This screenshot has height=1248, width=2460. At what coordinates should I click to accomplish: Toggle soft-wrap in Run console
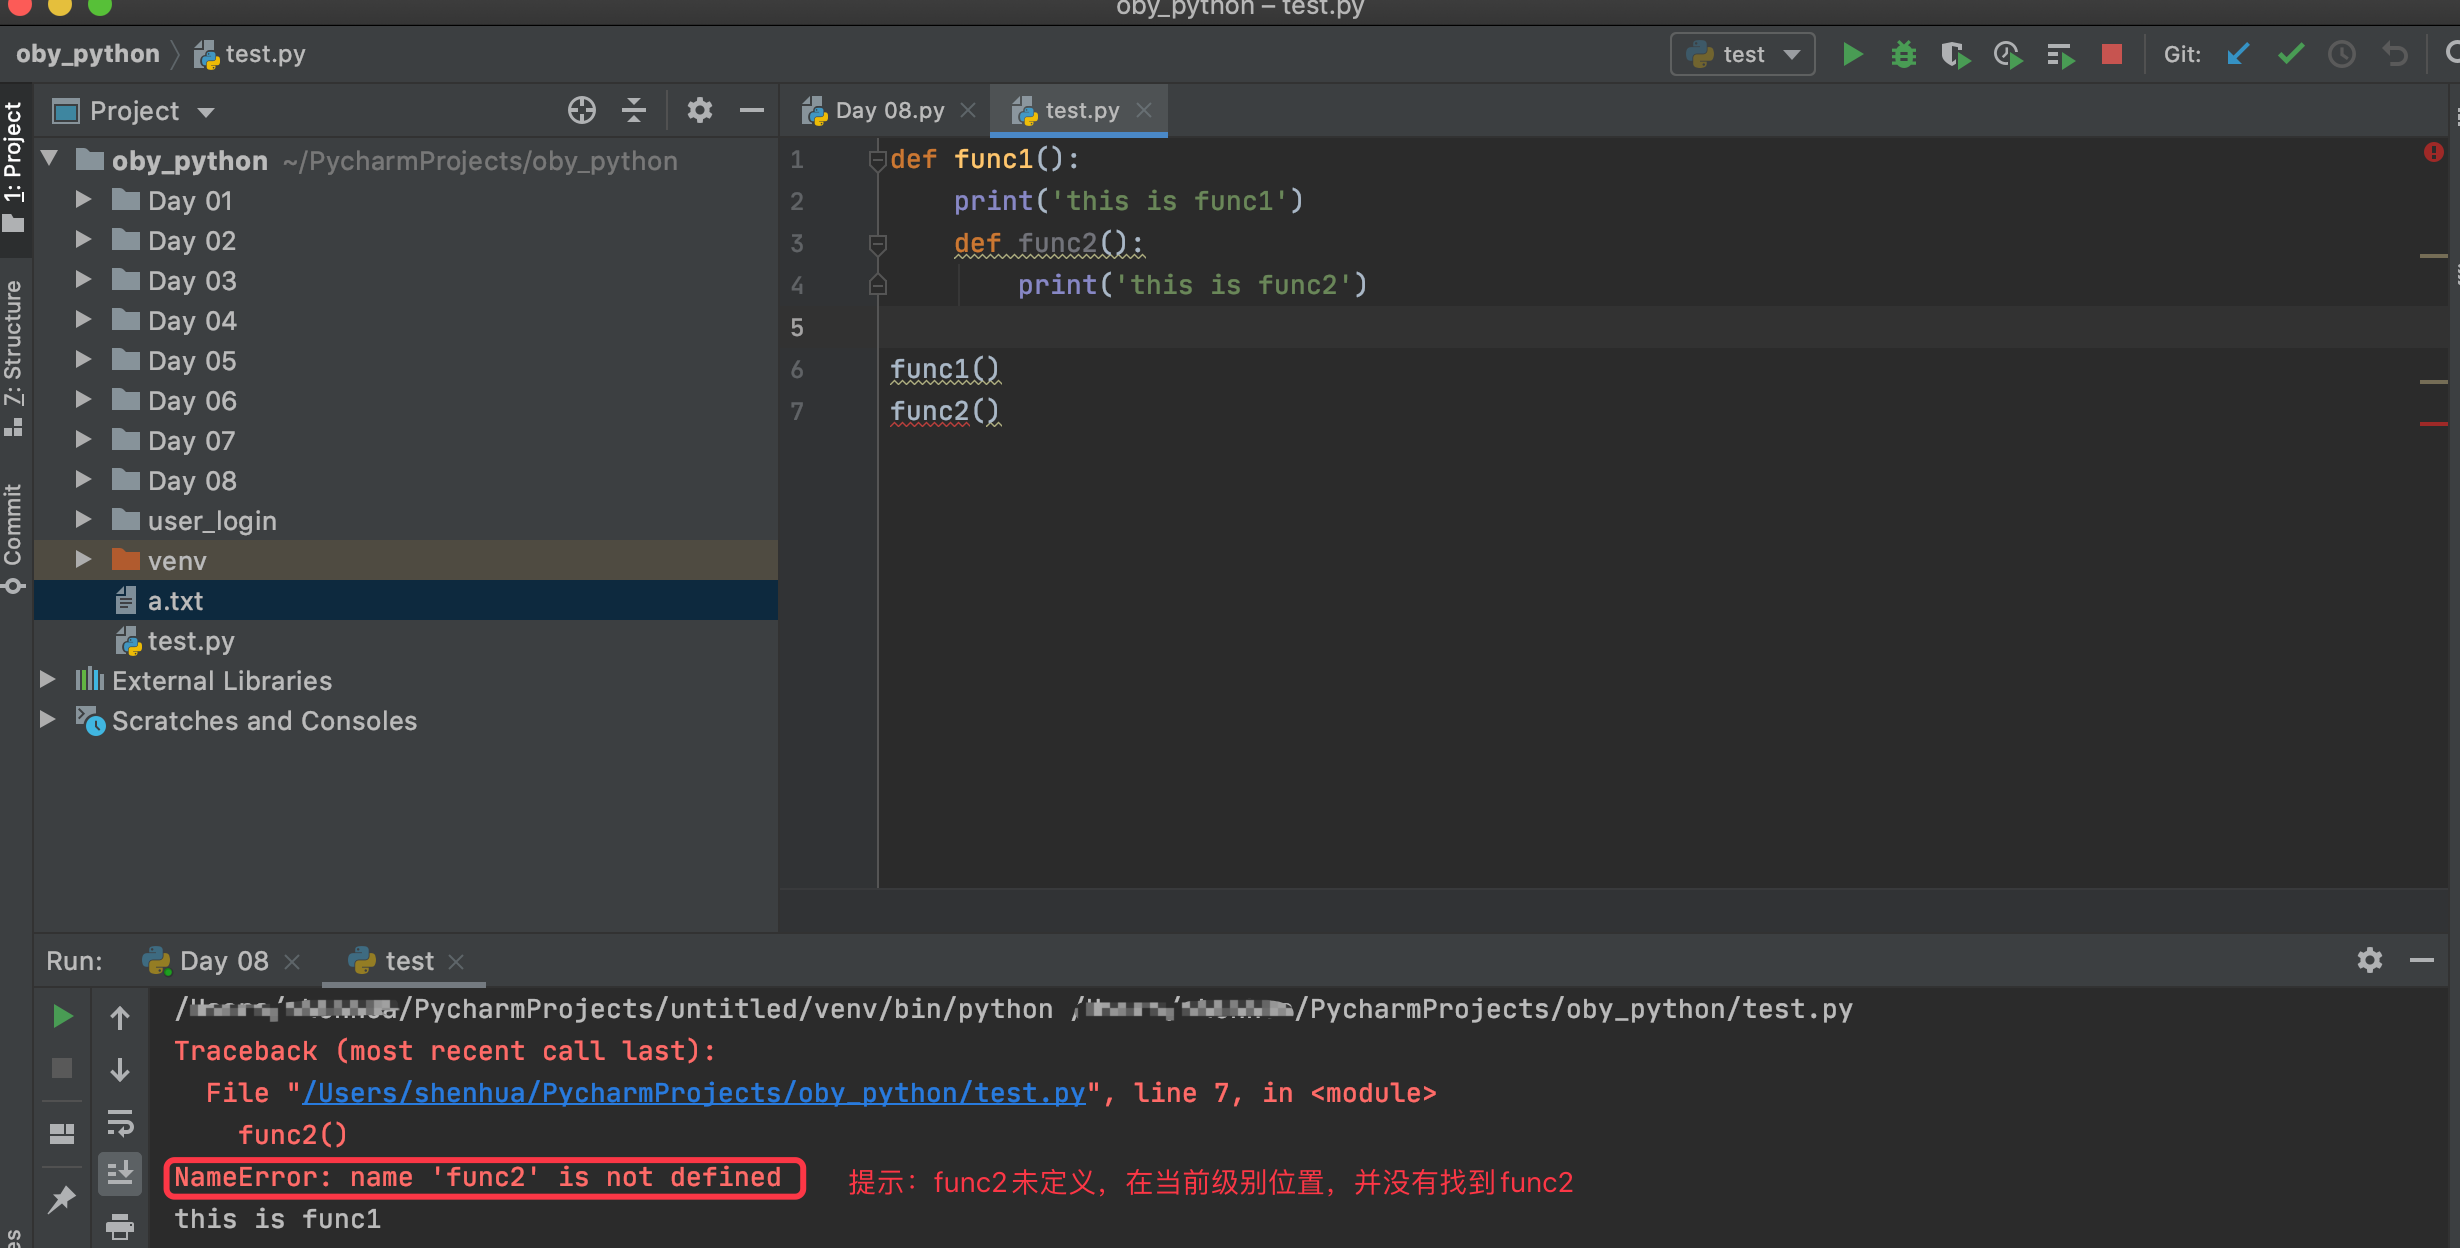(120, 1122)
